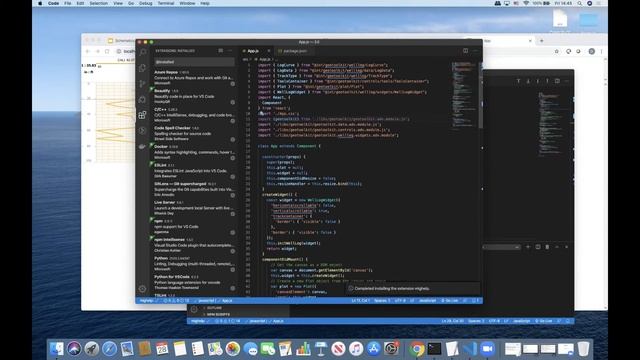Open the Selection menu
The height and width of the screenshot is (360, 640).
98,3
